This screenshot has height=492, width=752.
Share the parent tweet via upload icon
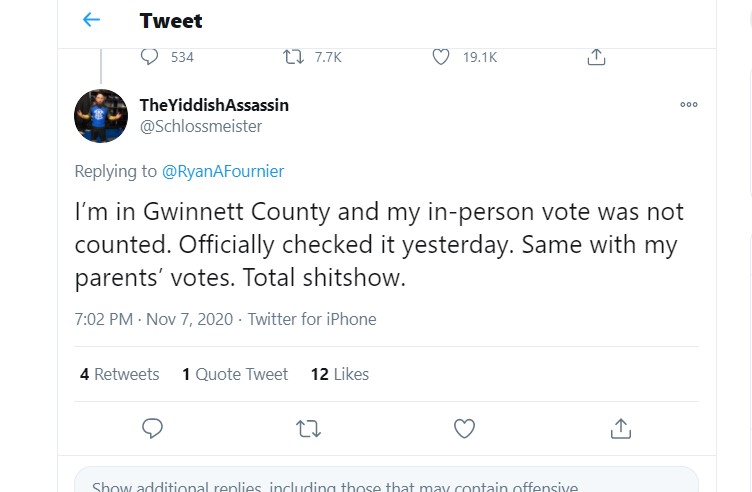point(596,57)
